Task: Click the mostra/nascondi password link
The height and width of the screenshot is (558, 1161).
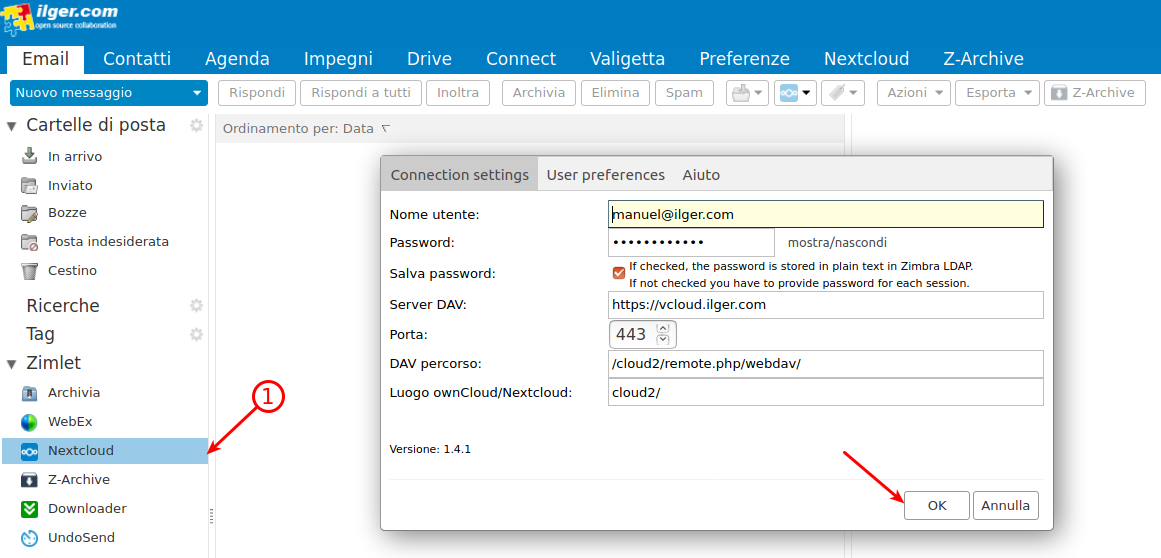Action: tap(837, 242)
